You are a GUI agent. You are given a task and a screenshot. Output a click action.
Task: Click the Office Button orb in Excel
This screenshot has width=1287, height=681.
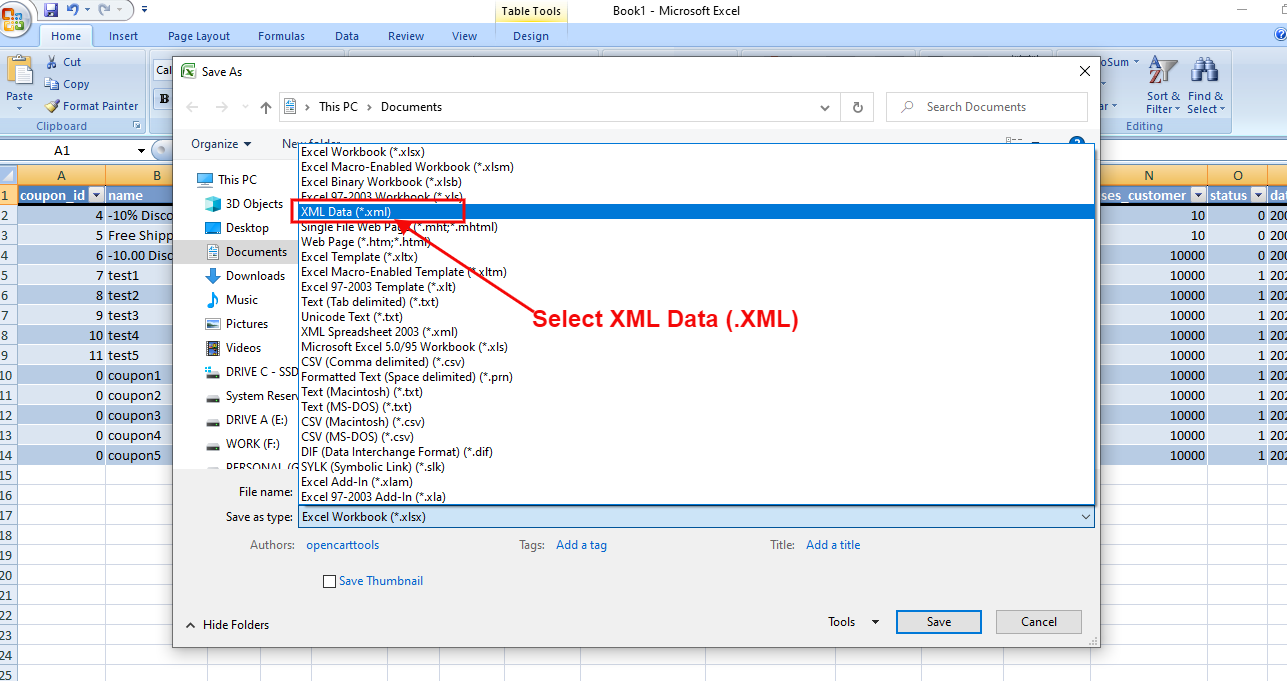coord(16,16)
